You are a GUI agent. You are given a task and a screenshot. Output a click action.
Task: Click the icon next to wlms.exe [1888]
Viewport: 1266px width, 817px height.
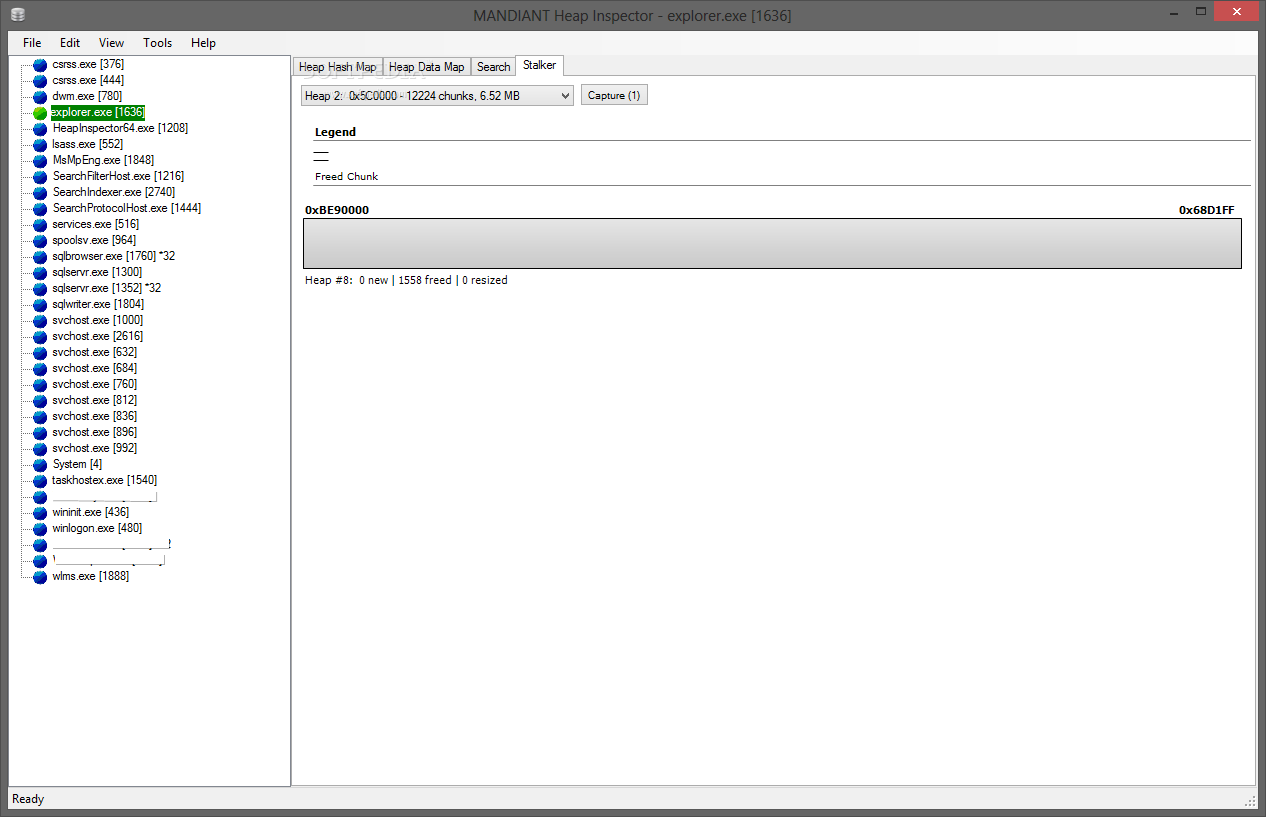(x=40, y=577)
